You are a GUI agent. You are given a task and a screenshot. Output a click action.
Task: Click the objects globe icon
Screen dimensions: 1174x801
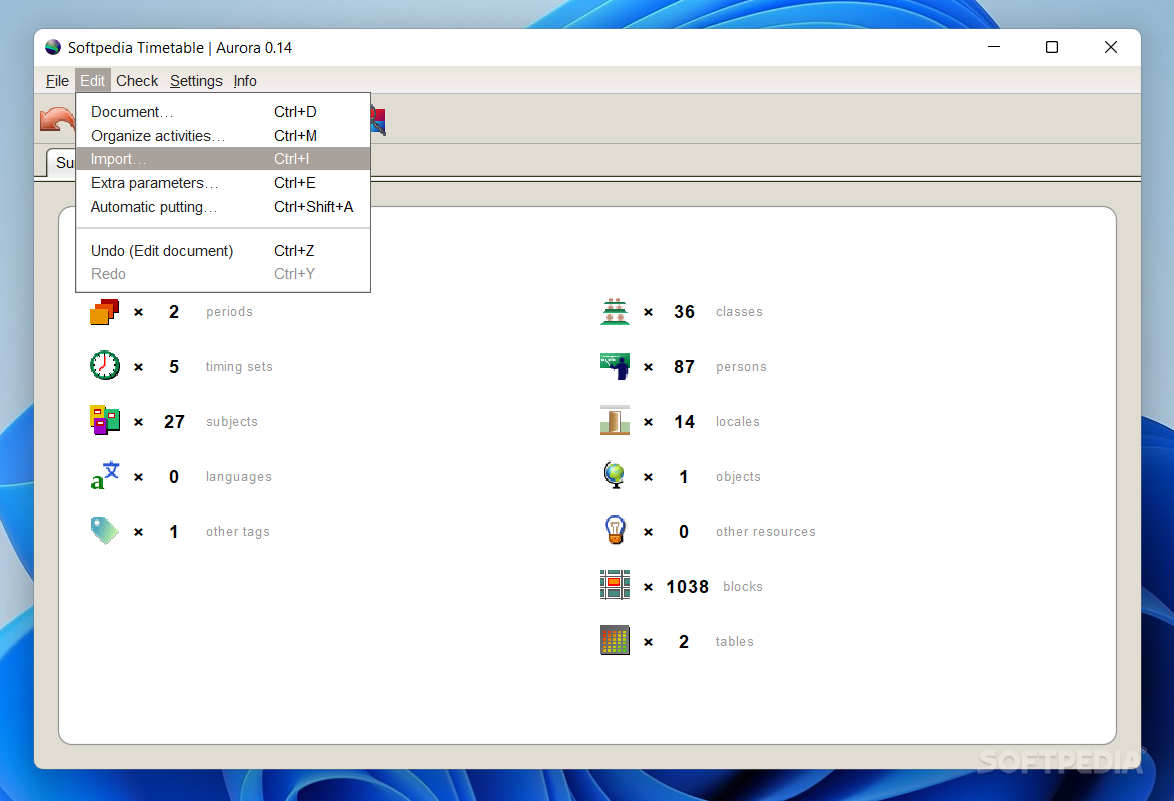615,475
